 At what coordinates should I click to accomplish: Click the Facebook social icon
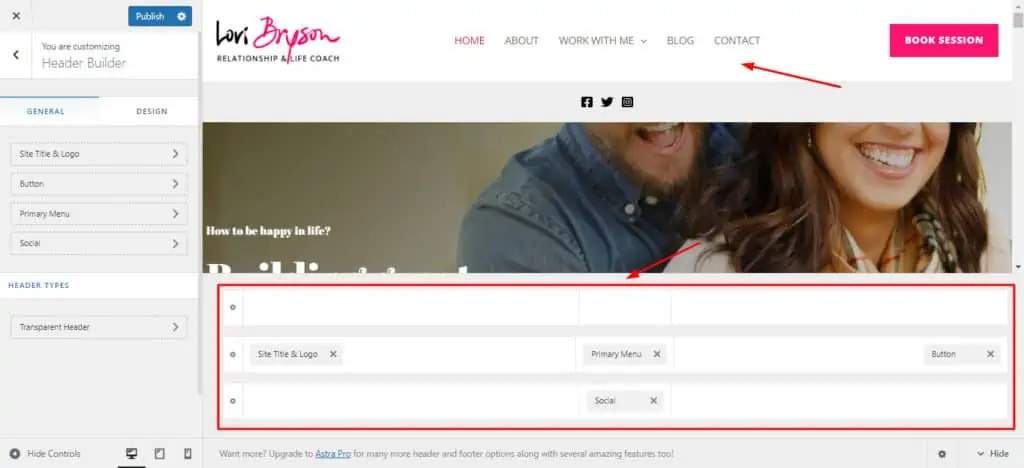pos(587,102)
